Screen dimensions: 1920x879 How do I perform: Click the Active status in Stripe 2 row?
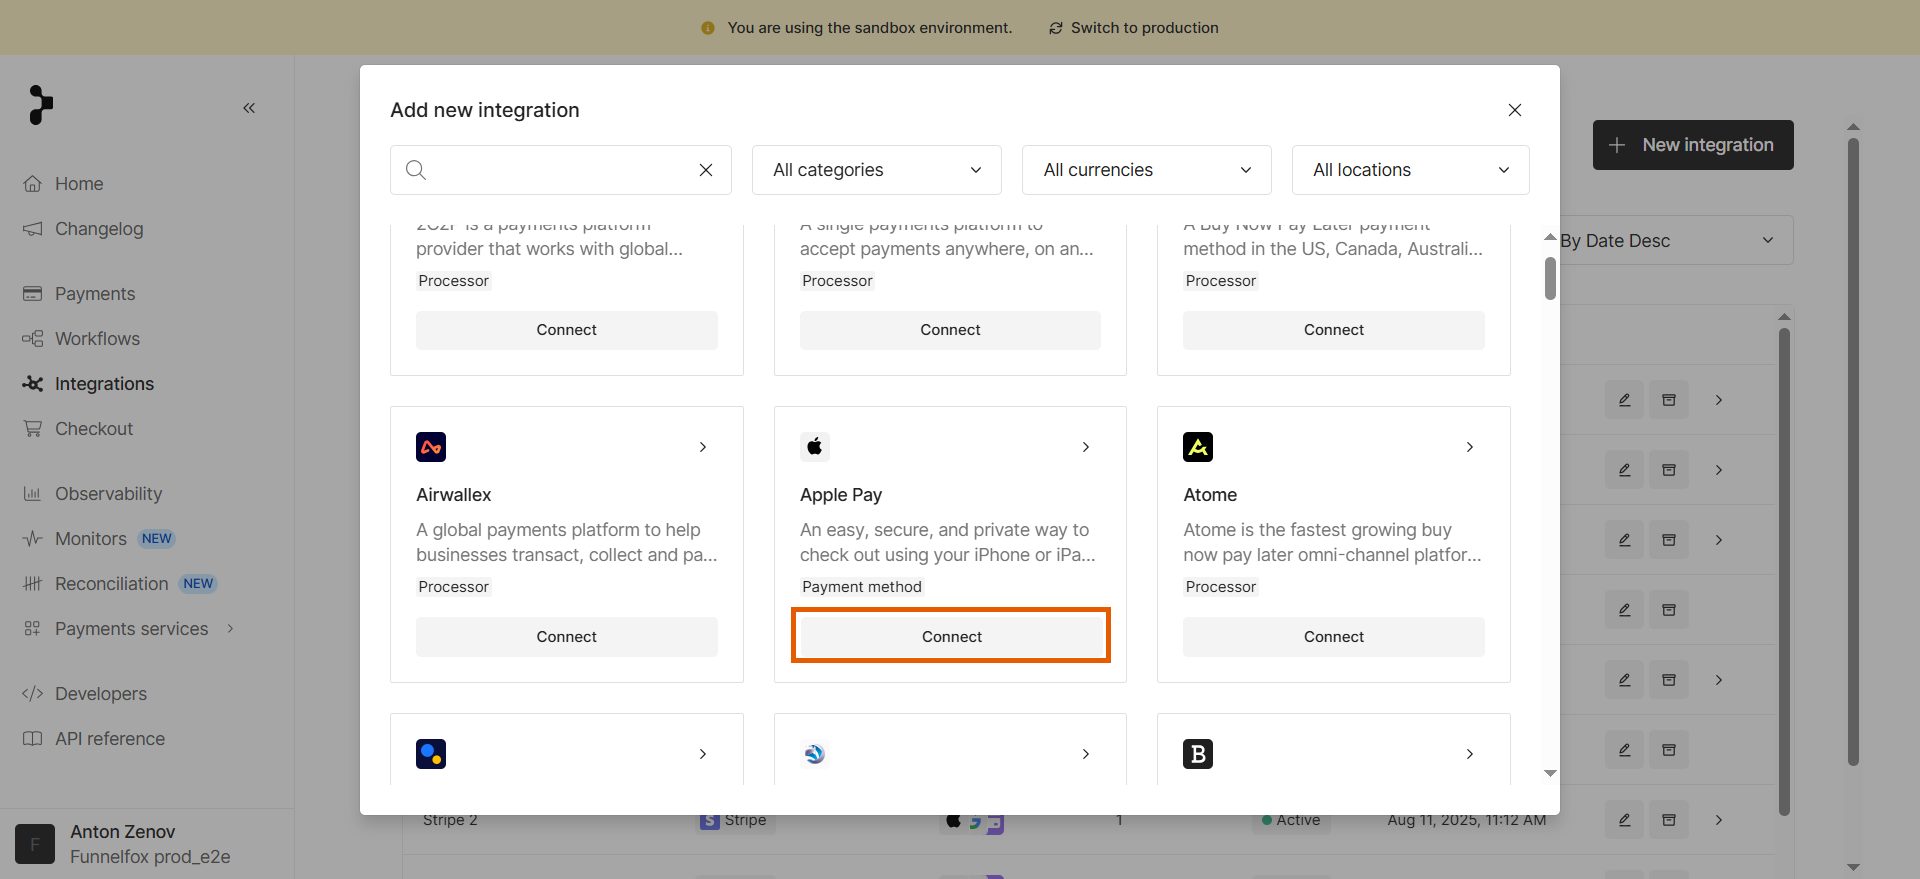click(1291, 821)
